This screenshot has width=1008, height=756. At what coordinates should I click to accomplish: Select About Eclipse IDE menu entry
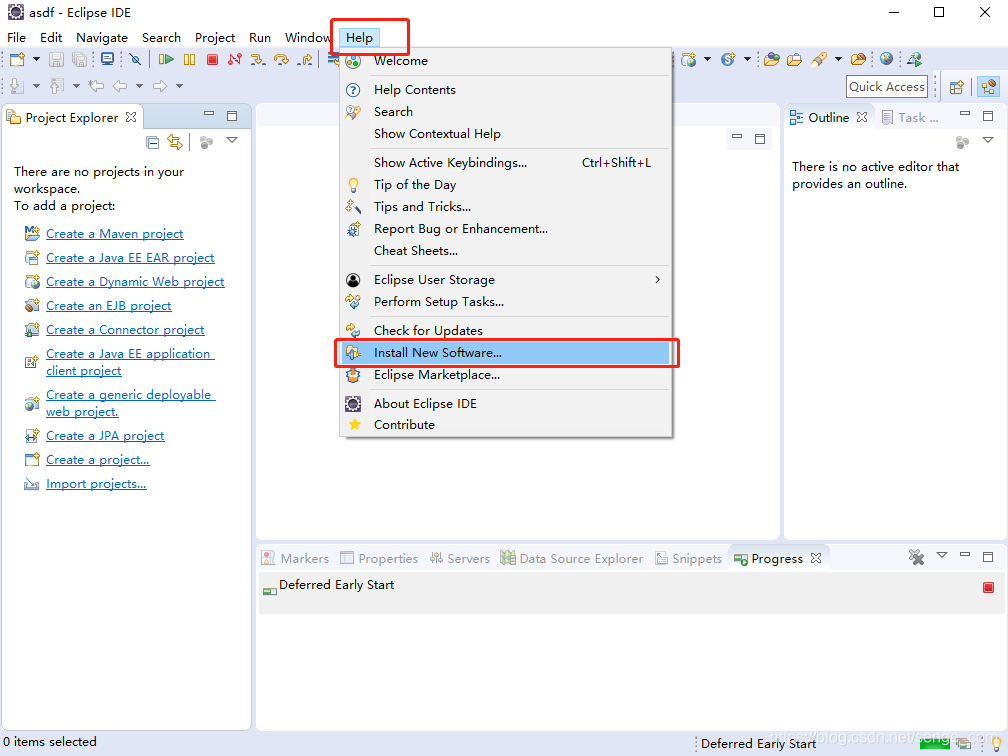click(506, 404)
